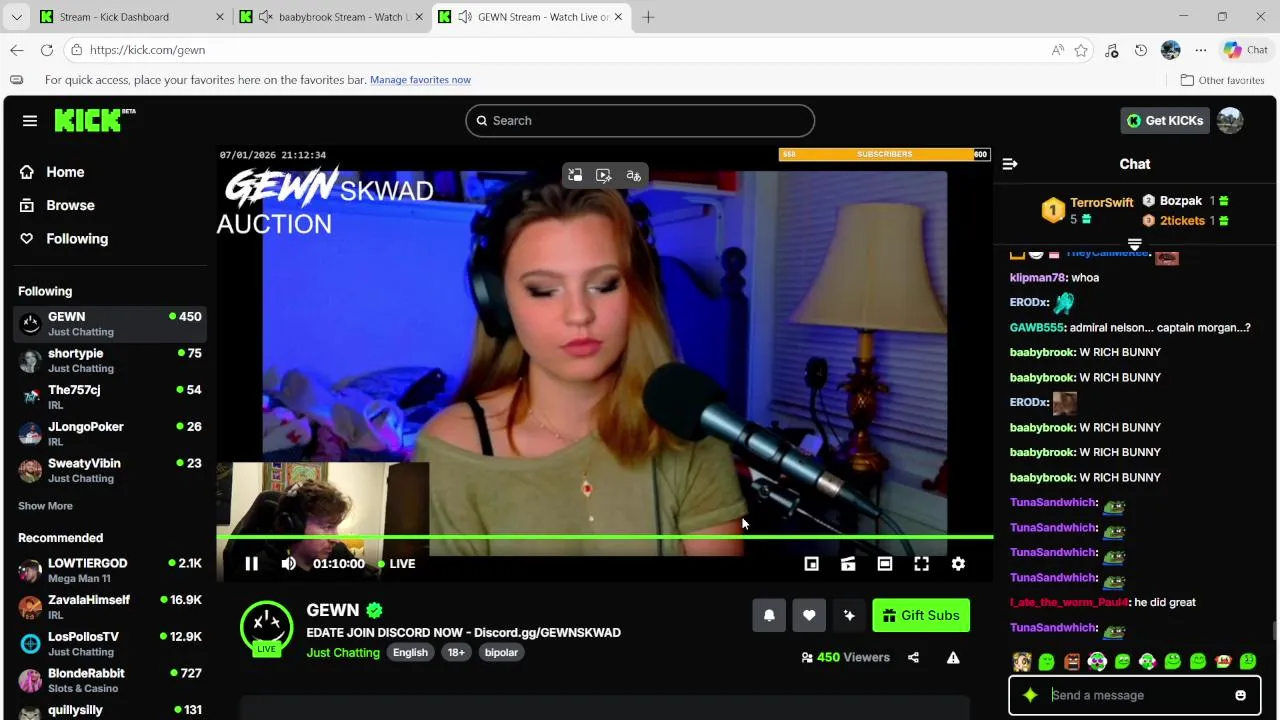
Task: Go back in browser
Action: pyautogui.click(x=17, y=50)
